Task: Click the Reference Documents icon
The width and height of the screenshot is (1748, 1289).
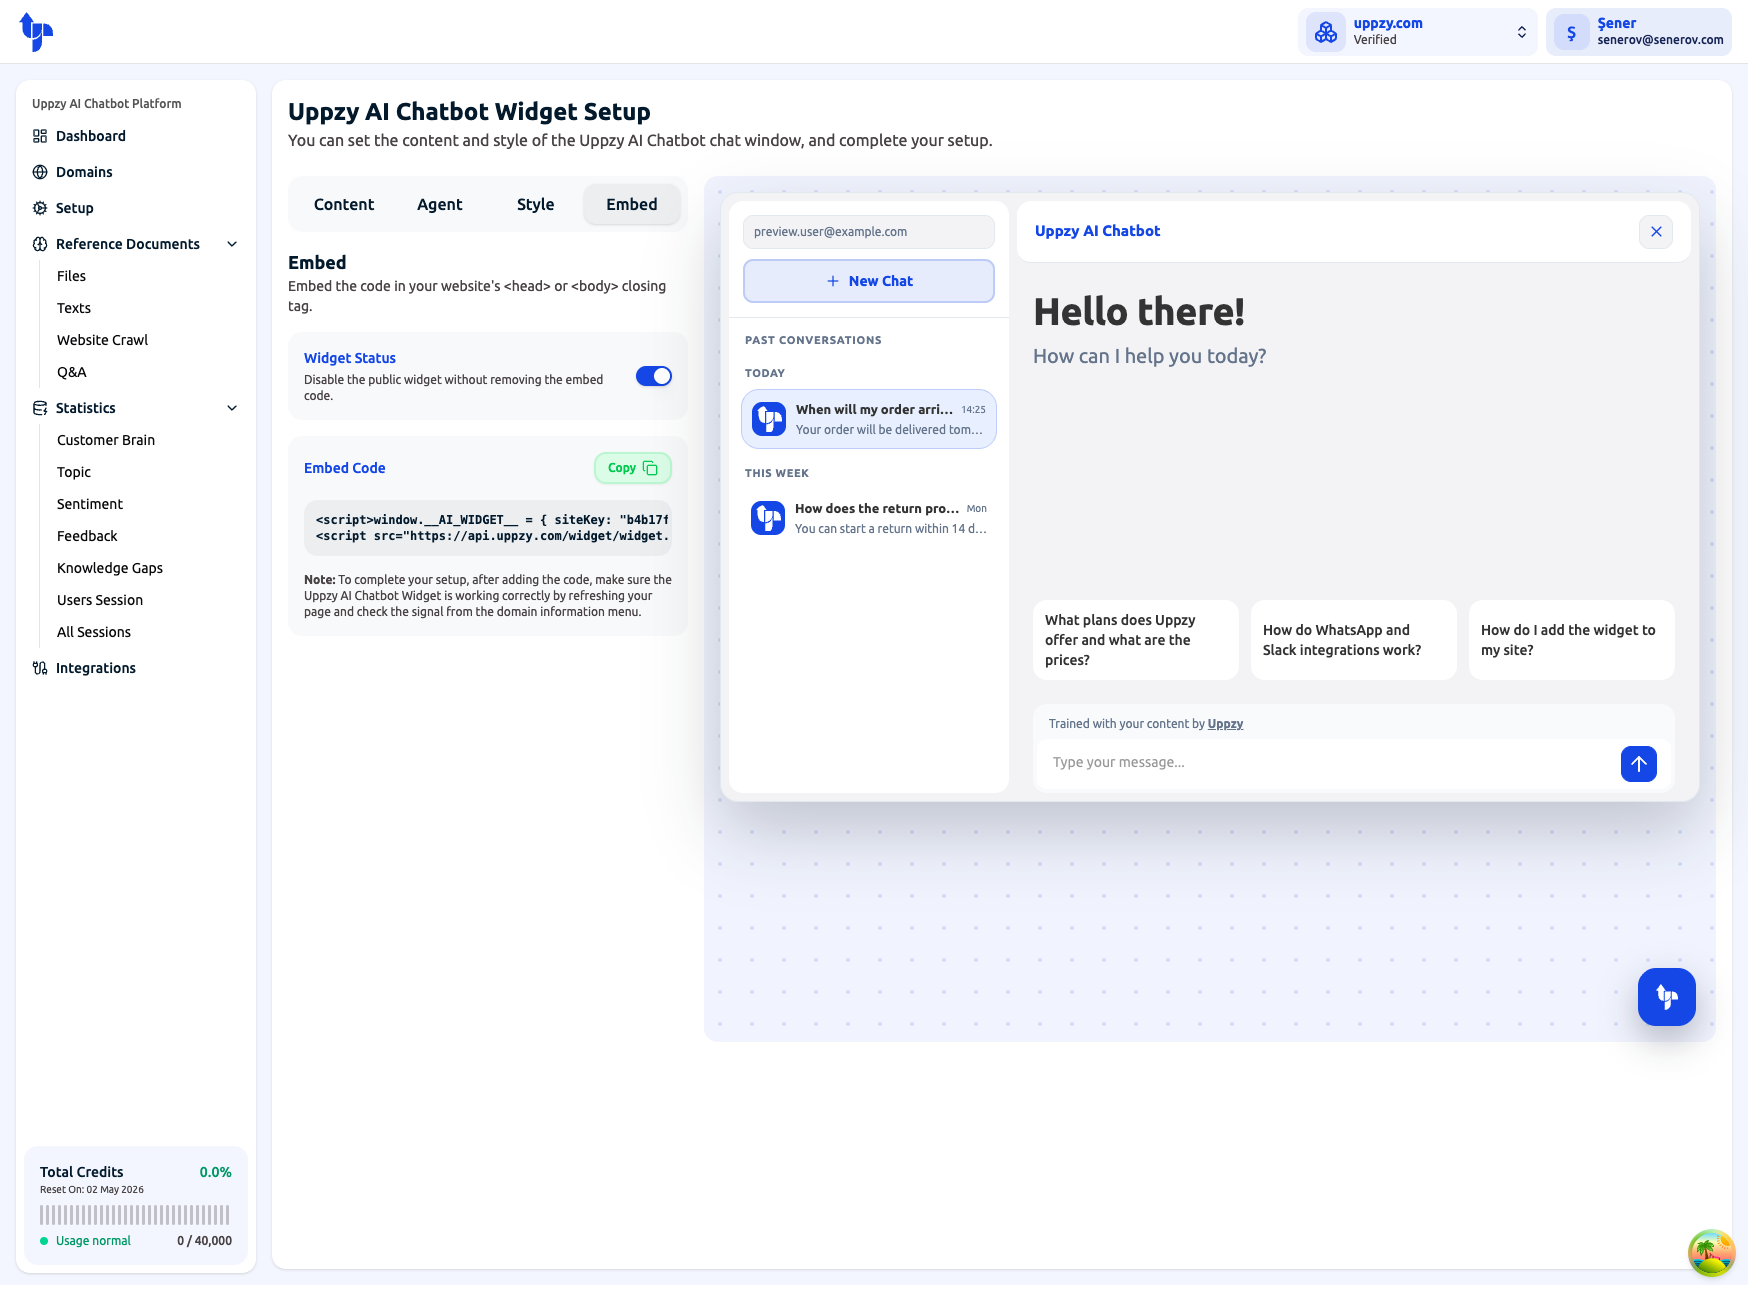Action: 40,244
